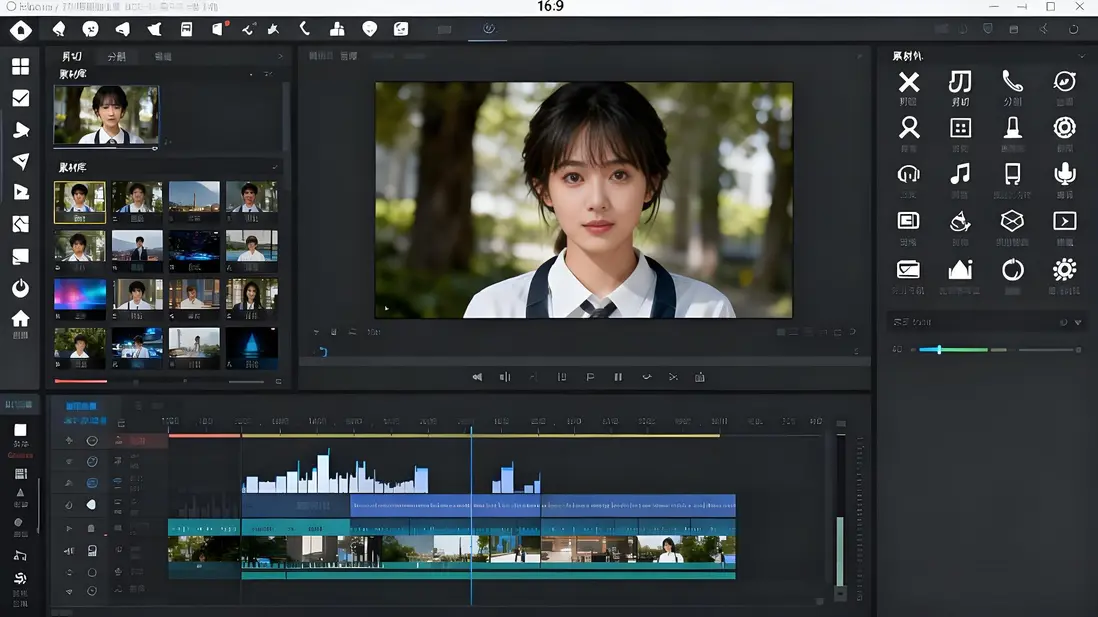Screen dimensions: 1098x617
Task: Toggle the circle control on first timeline track
Action: [x=92, y=441]
